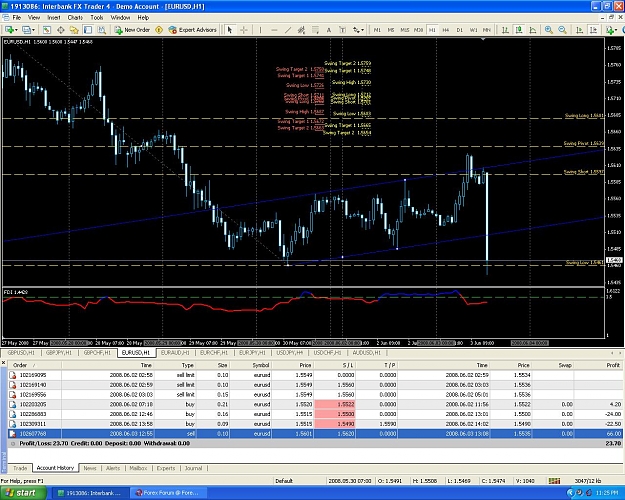
Task: Switch chart to H4 timeframe
Action: click(x=446, y=30)
